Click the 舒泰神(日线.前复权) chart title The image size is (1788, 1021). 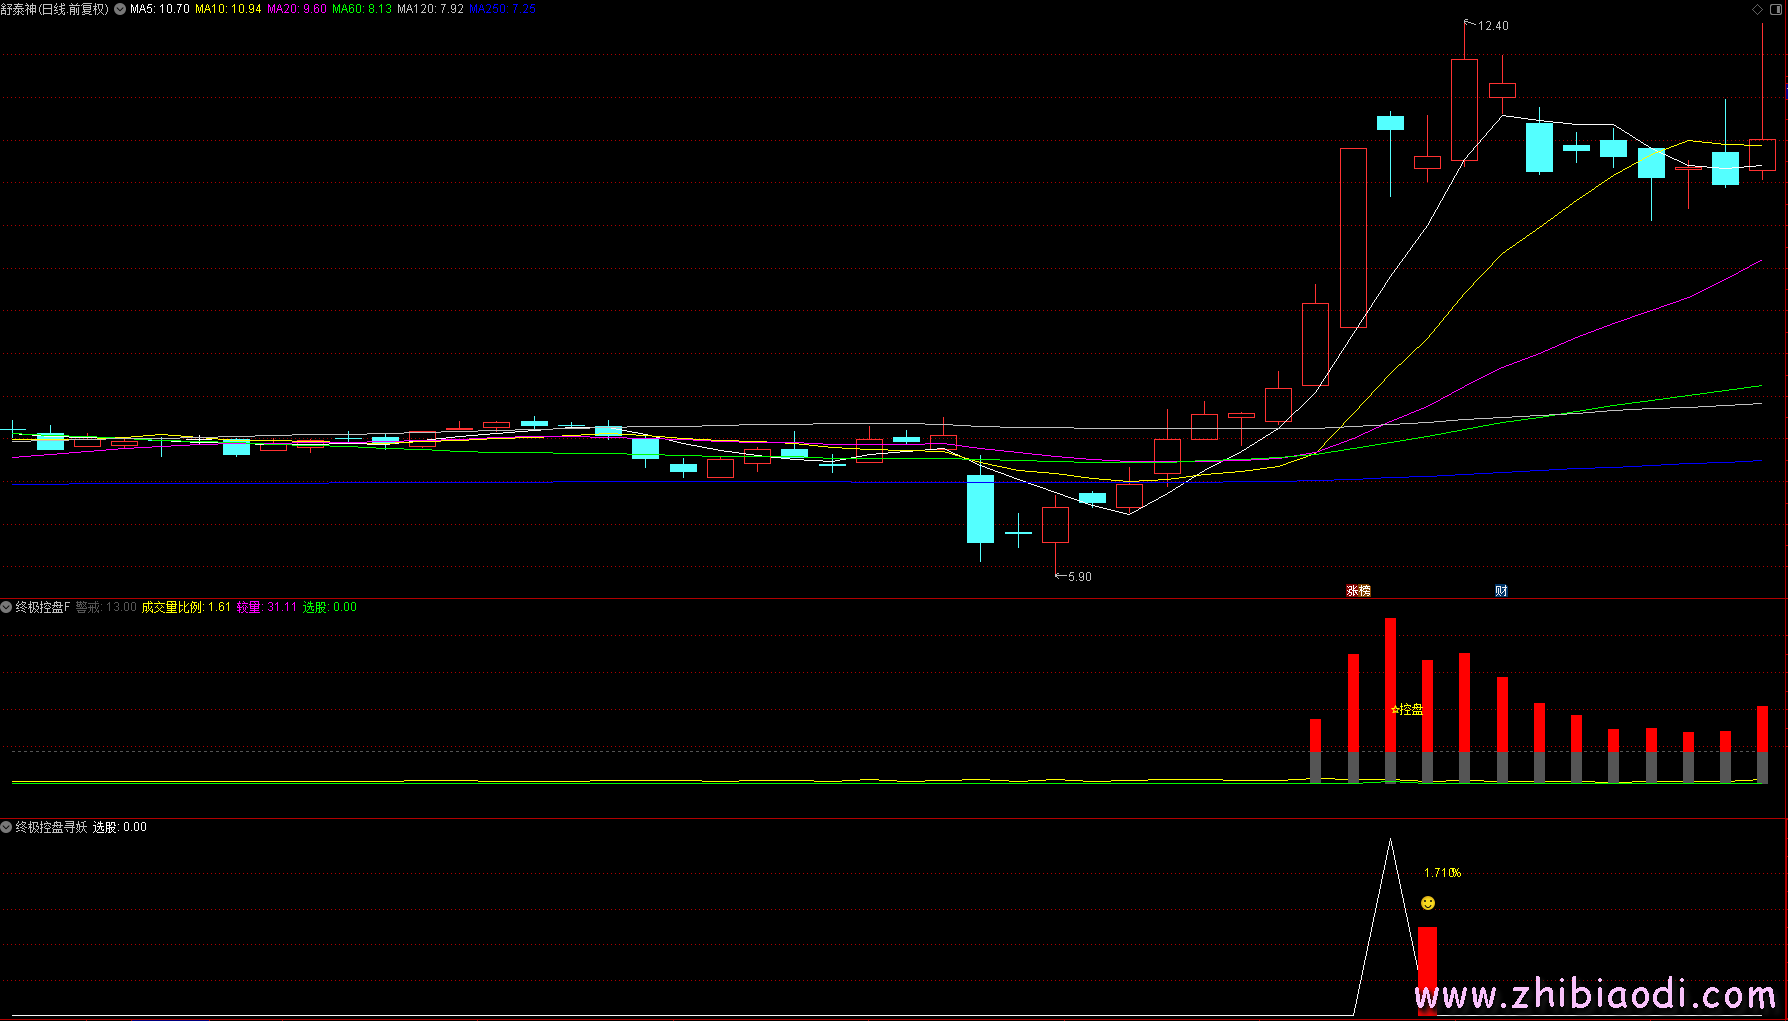click(x=55, y=9)
